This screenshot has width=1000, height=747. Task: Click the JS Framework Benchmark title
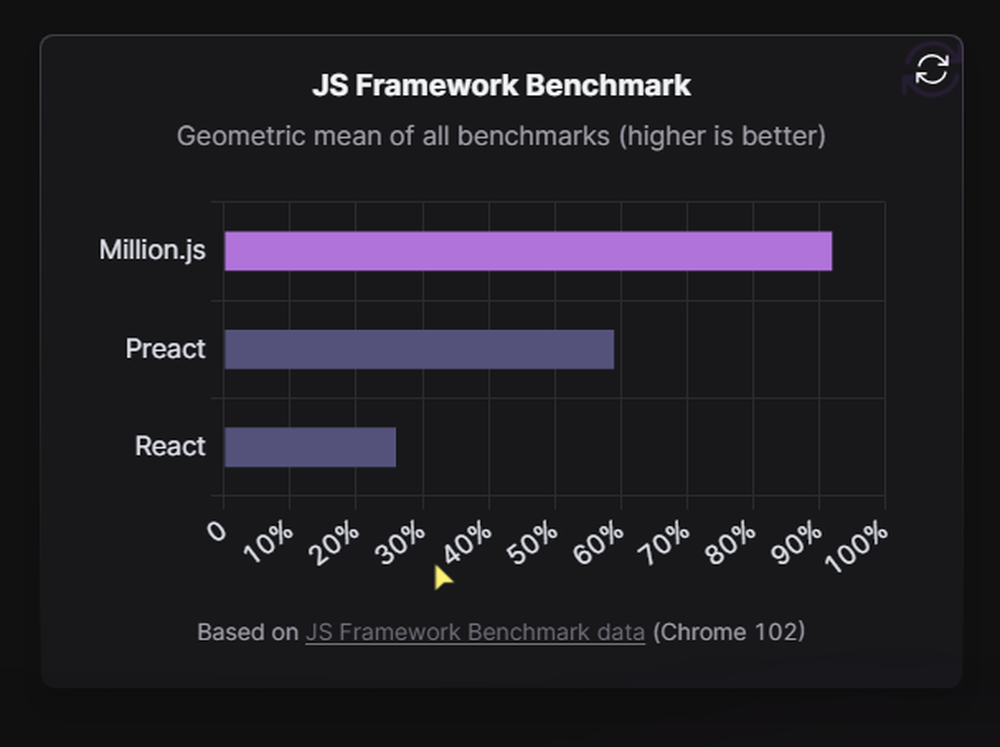(500, 85)
